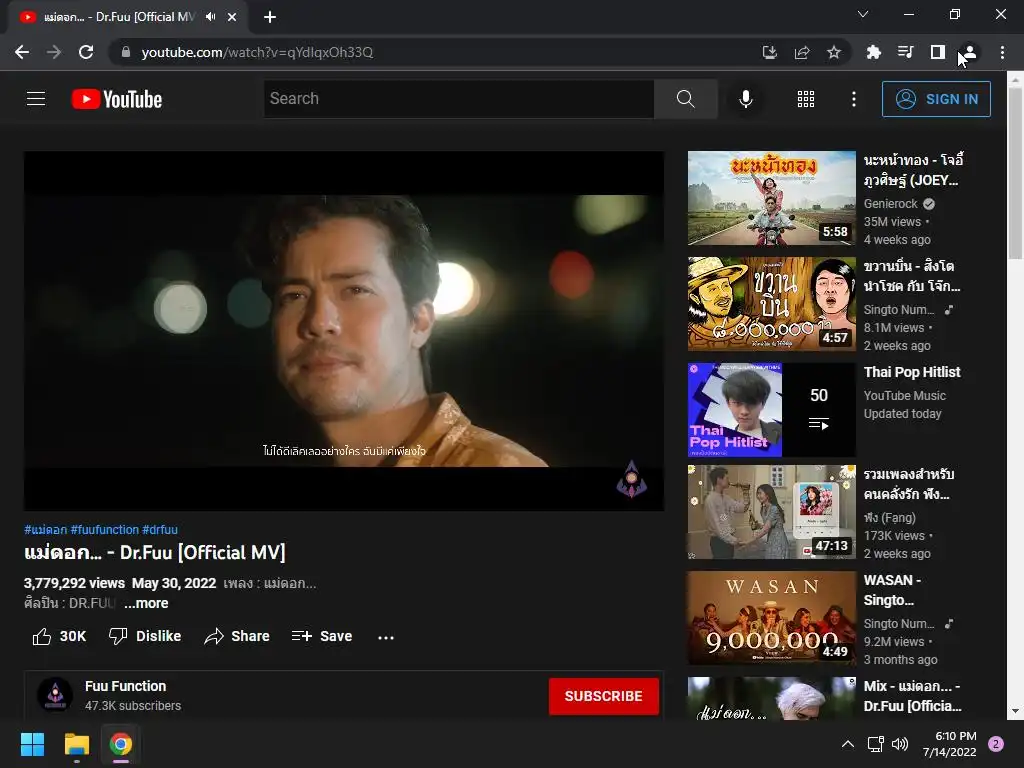Open YouTube settings three-dot menu

[854, 99]
